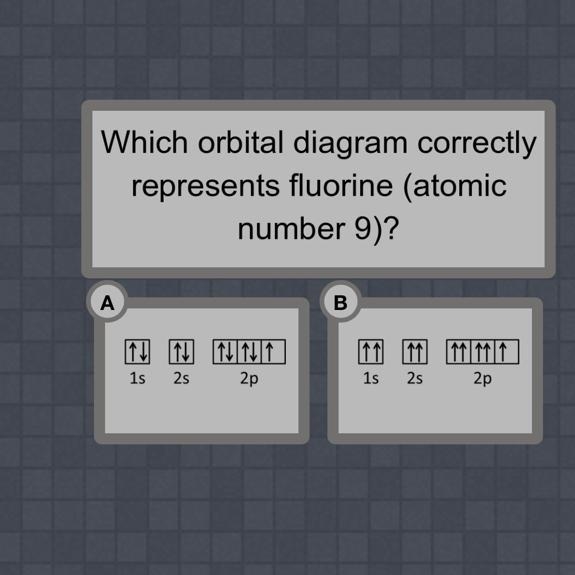Click the fluorine question text panel

point(318,189)
